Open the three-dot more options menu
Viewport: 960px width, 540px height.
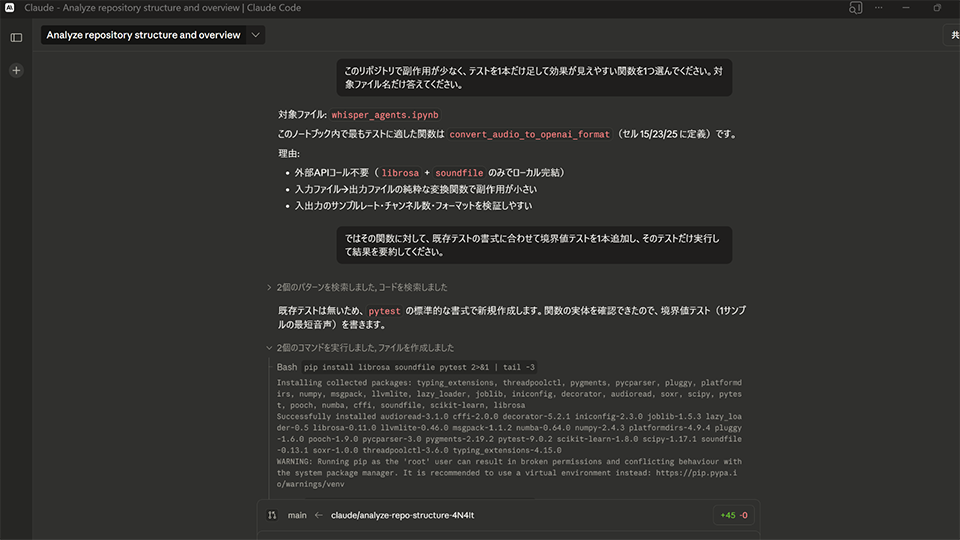click(x=879, y=8)
